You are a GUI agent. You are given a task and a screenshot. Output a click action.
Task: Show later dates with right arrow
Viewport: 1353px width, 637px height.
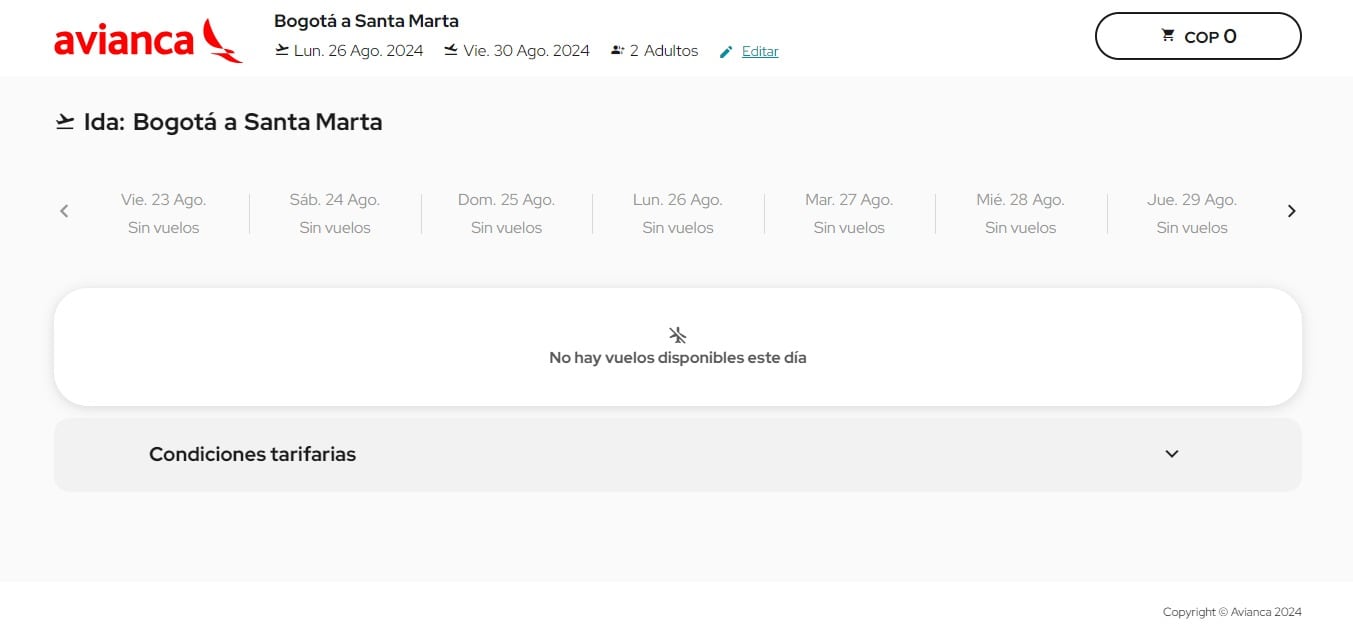tap(1291, 211)
